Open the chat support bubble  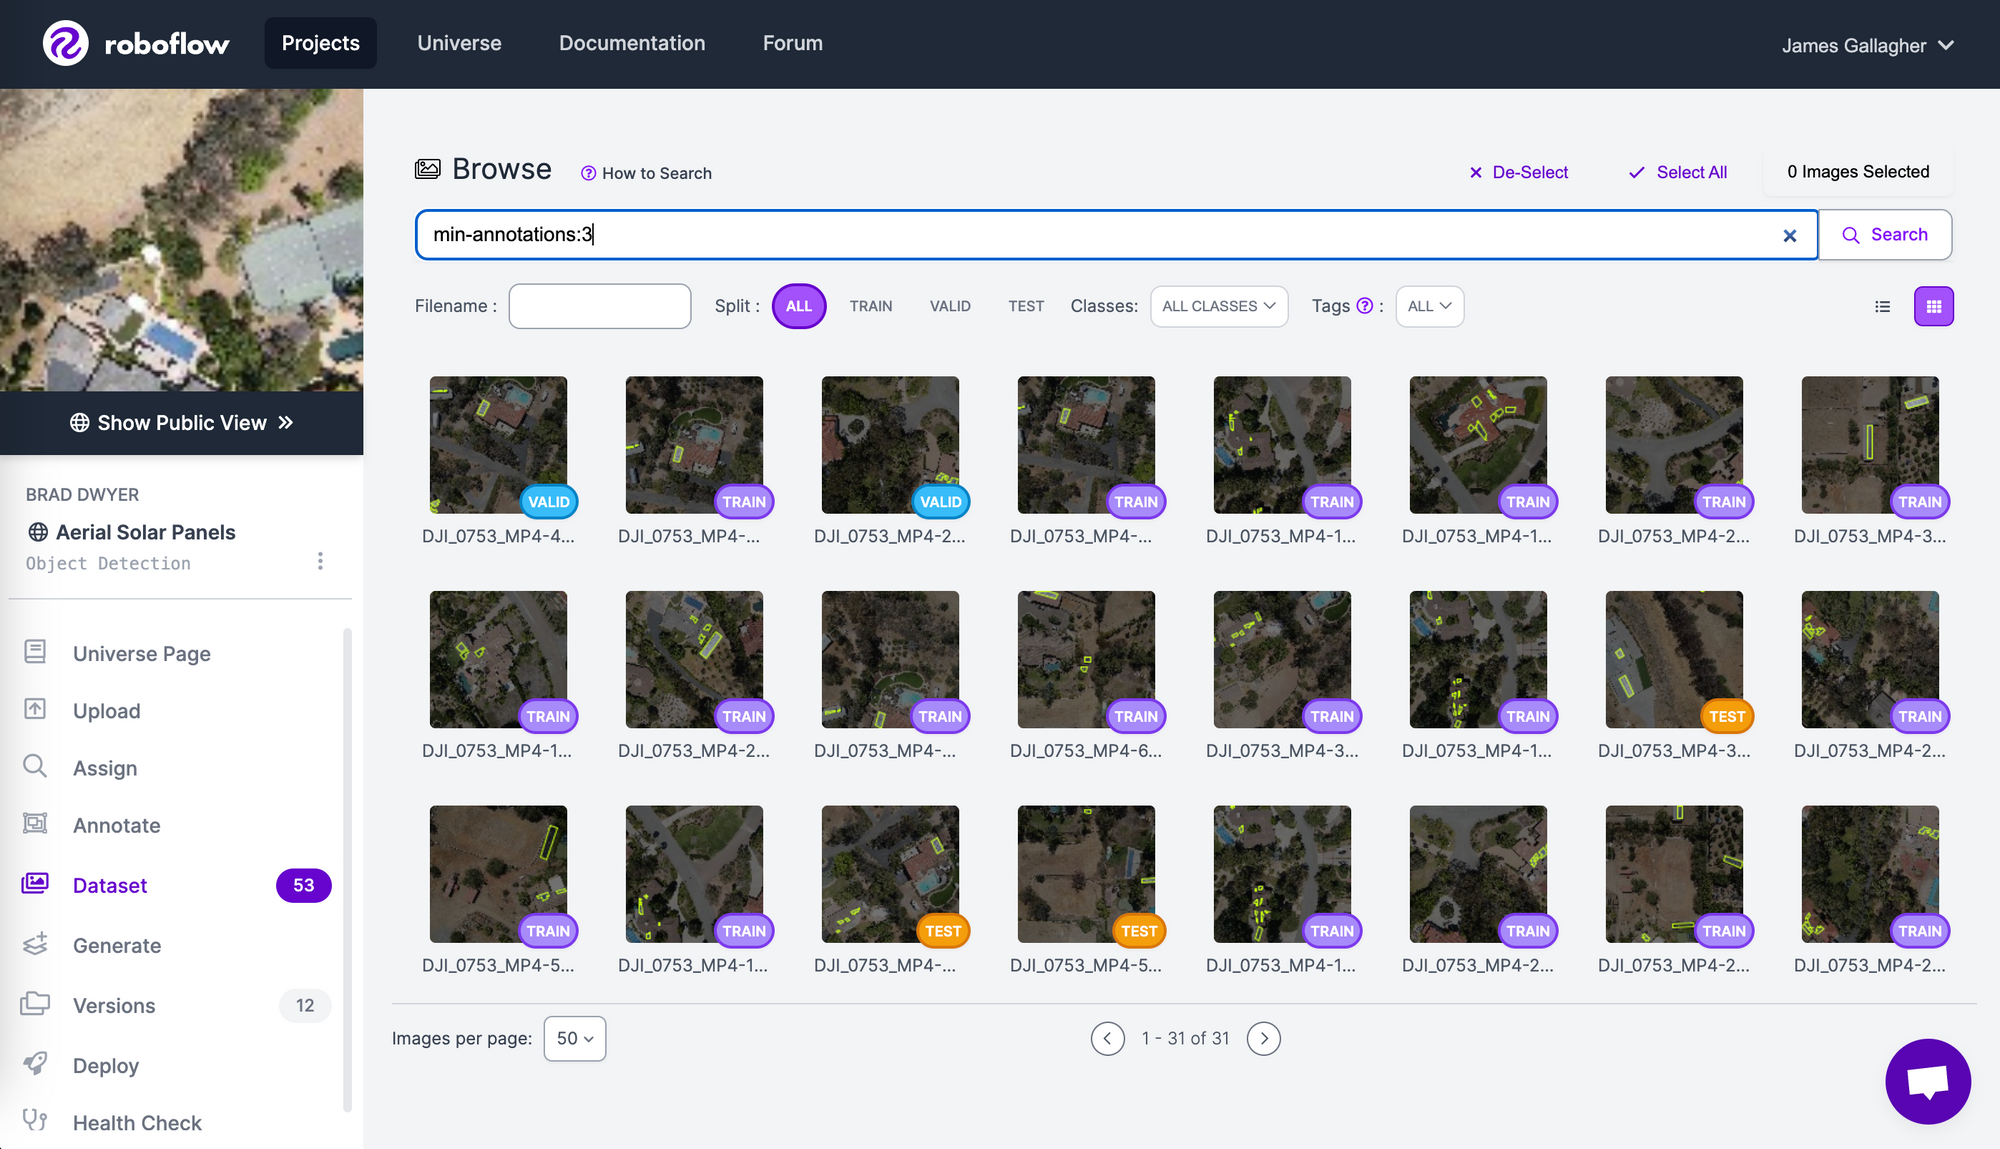1927,1081
